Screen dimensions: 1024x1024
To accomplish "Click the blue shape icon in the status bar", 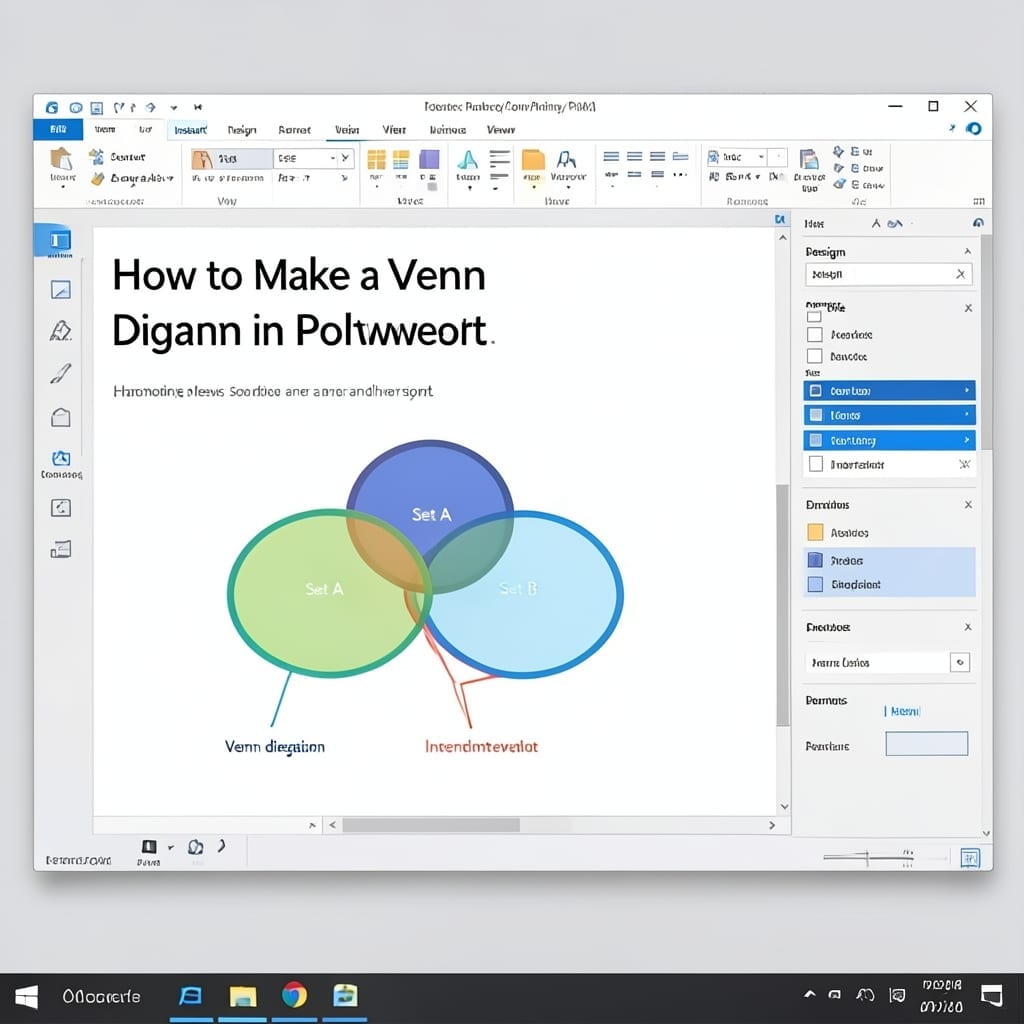I will pos(195,847).
